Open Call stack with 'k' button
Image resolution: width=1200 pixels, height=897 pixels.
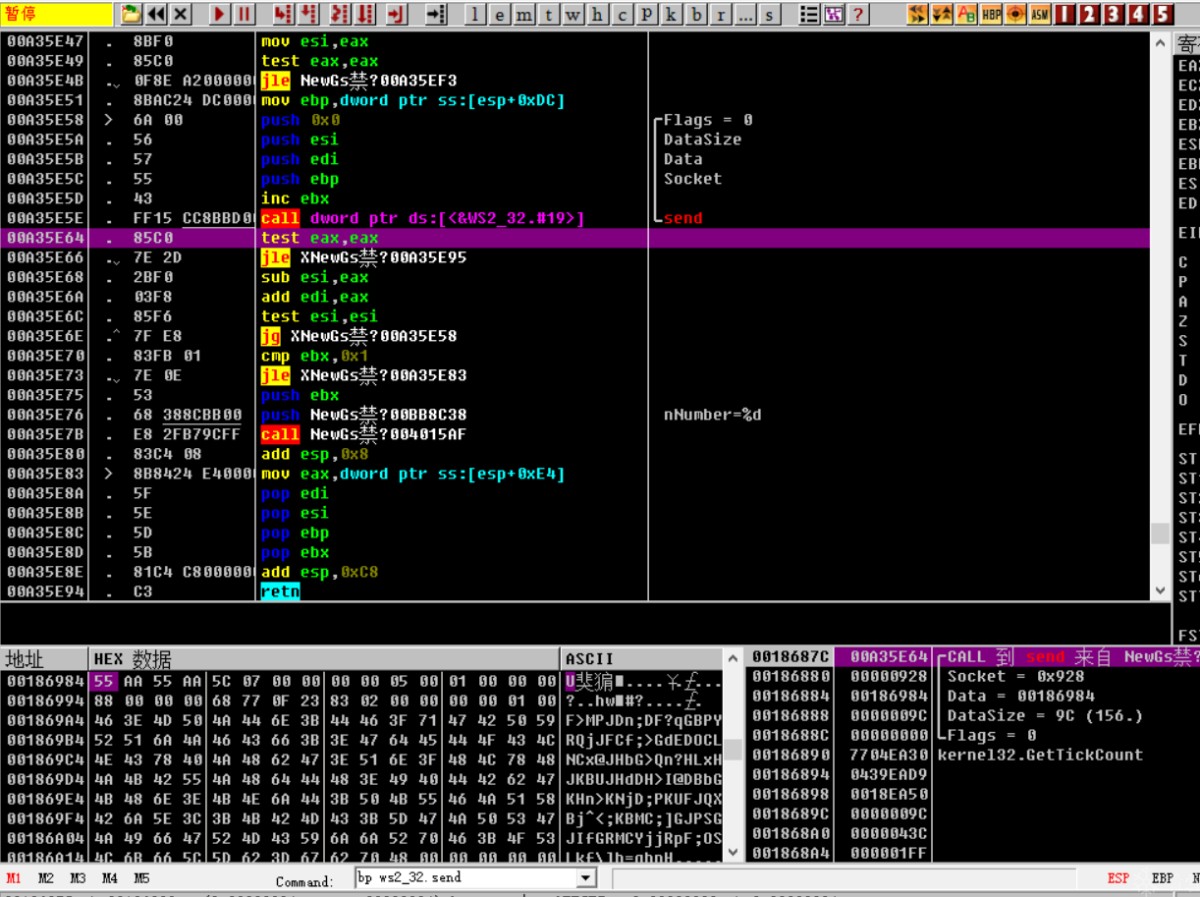click(670, 14)
